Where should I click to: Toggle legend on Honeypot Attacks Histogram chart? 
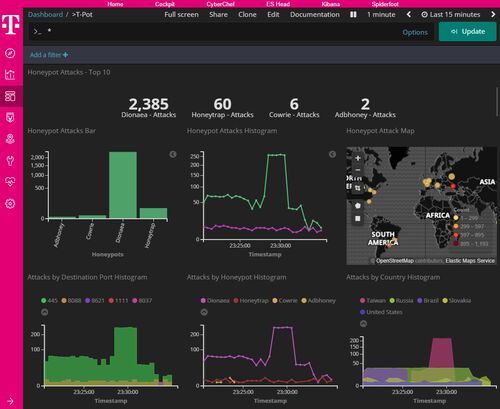332,154
